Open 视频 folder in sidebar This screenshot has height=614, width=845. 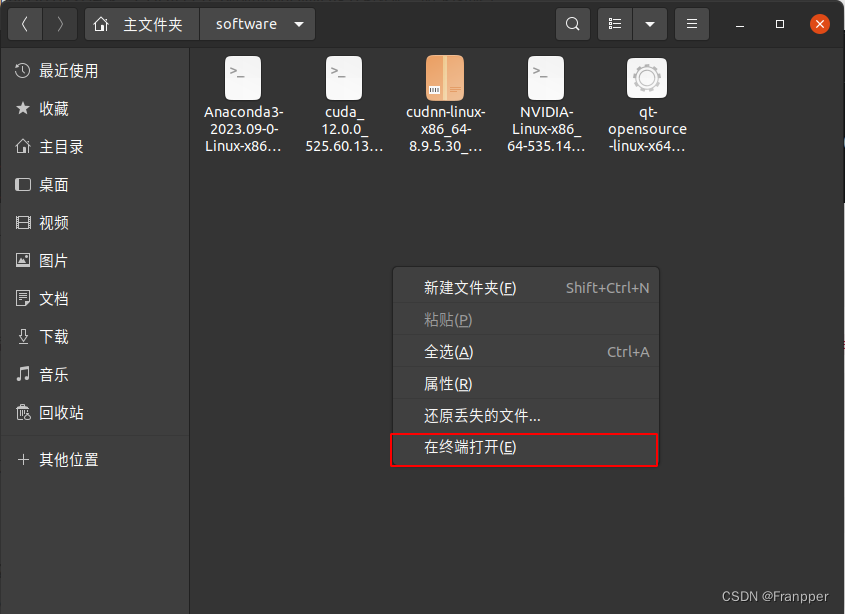95,223
